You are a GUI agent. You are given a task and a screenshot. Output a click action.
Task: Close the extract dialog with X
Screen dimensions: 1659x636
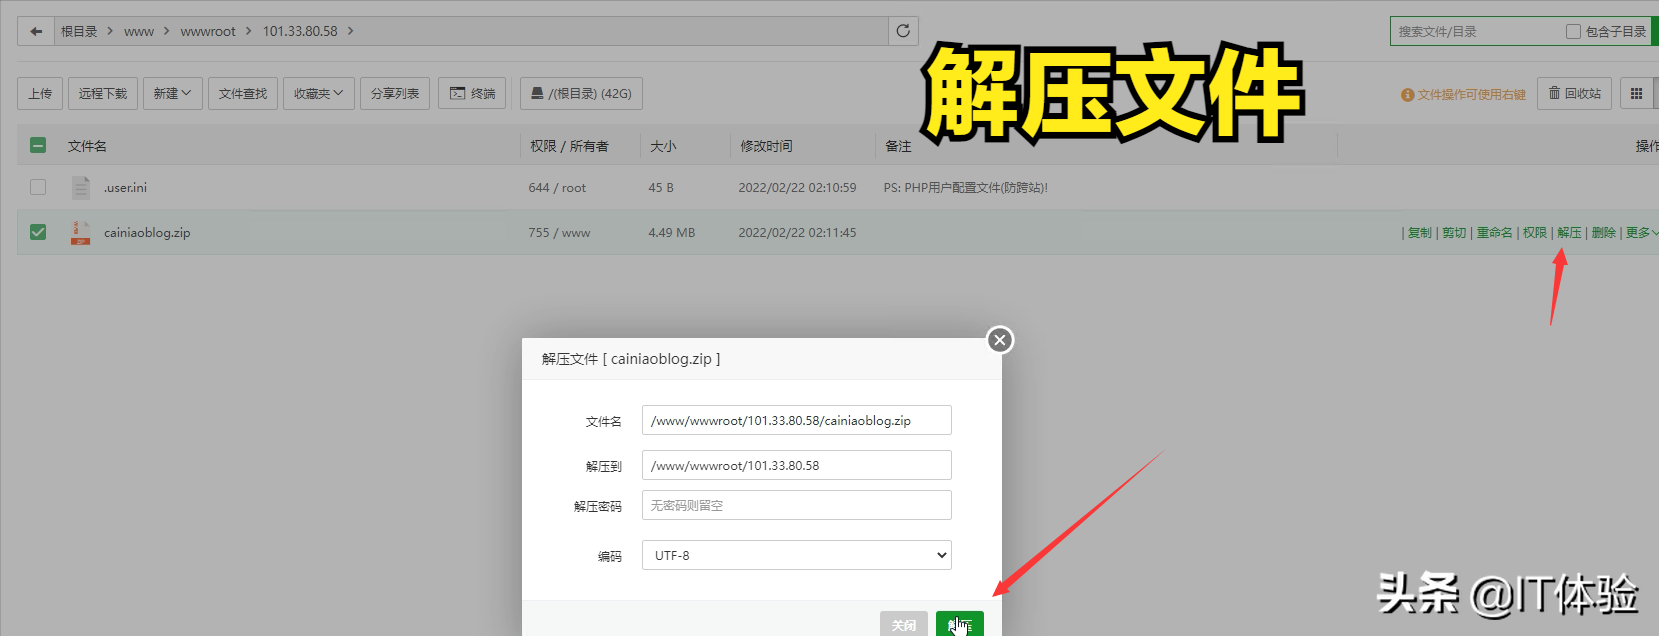tap(999, 340)
